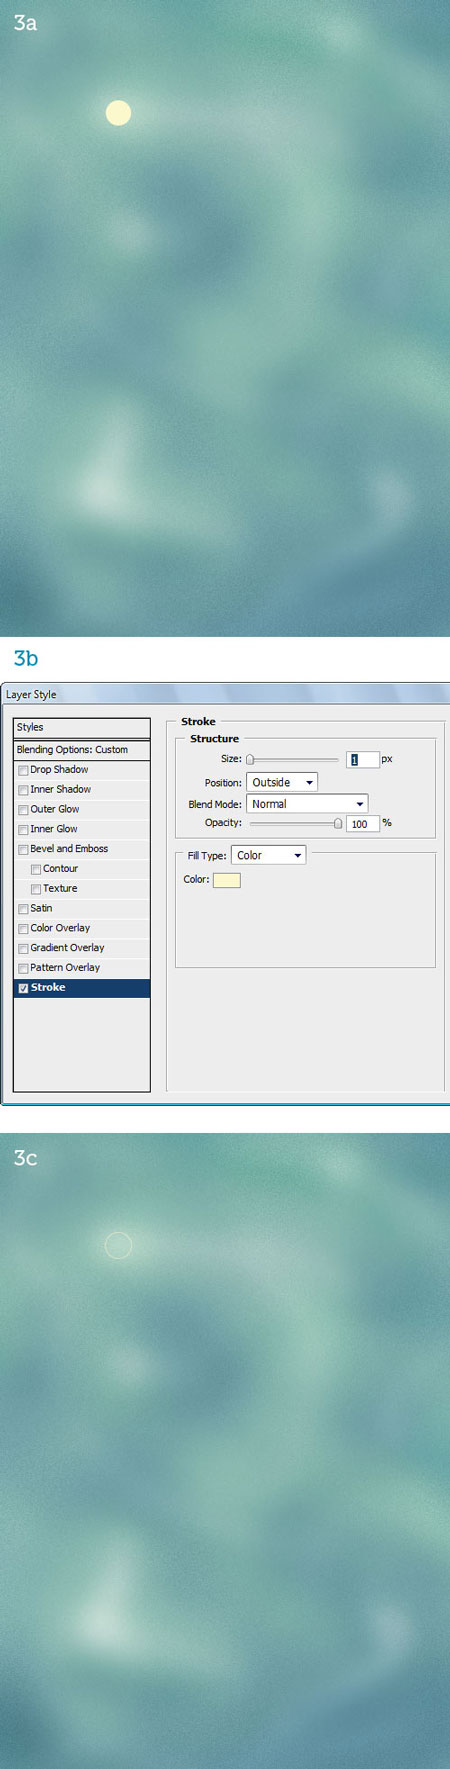
Task: Open the Fill Type dropdown set to Color
Action: pos(269,856)
